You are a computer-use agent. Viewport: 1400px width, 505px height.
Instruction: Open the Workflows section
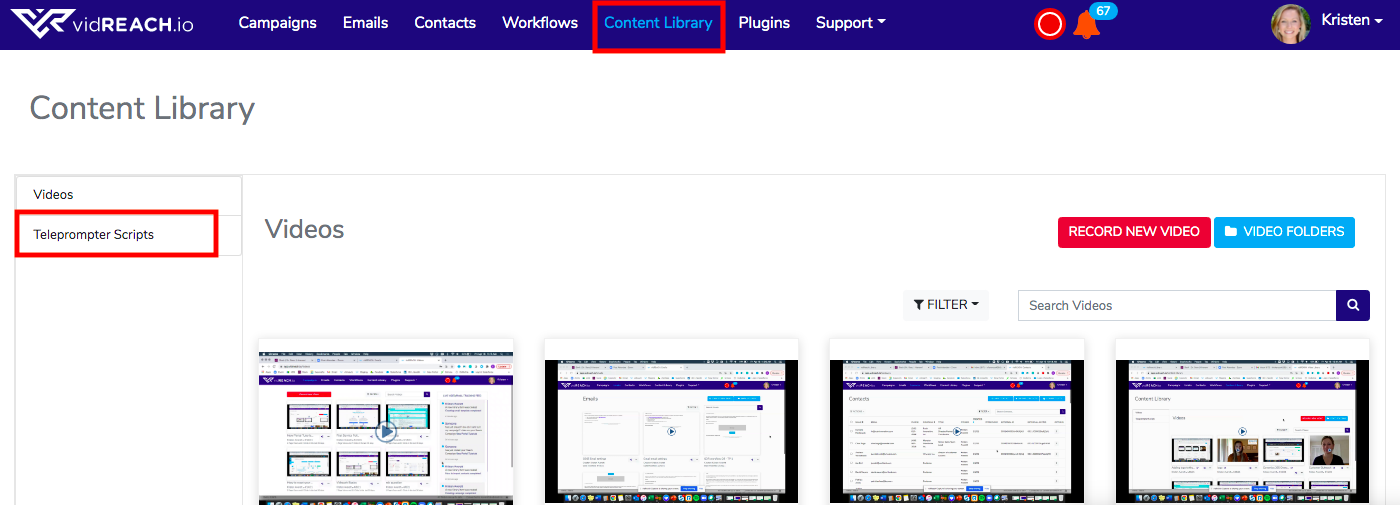pos(540,23)
